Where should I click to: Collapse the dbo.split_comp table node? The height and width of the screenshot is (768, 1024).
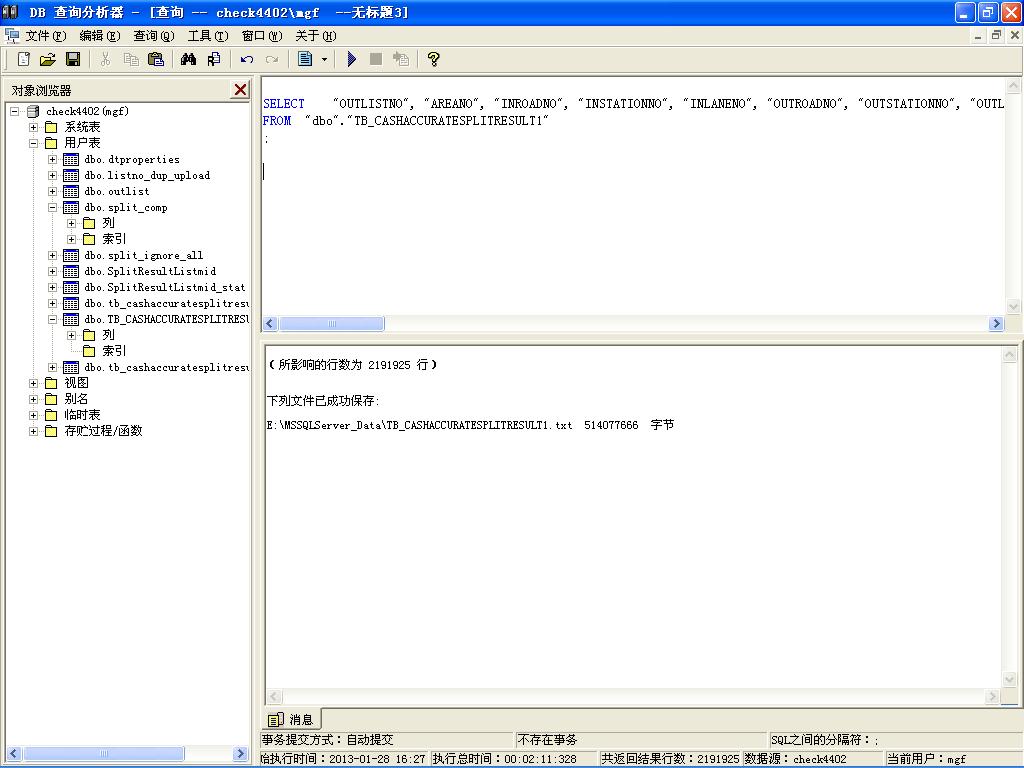pos(53,207)
